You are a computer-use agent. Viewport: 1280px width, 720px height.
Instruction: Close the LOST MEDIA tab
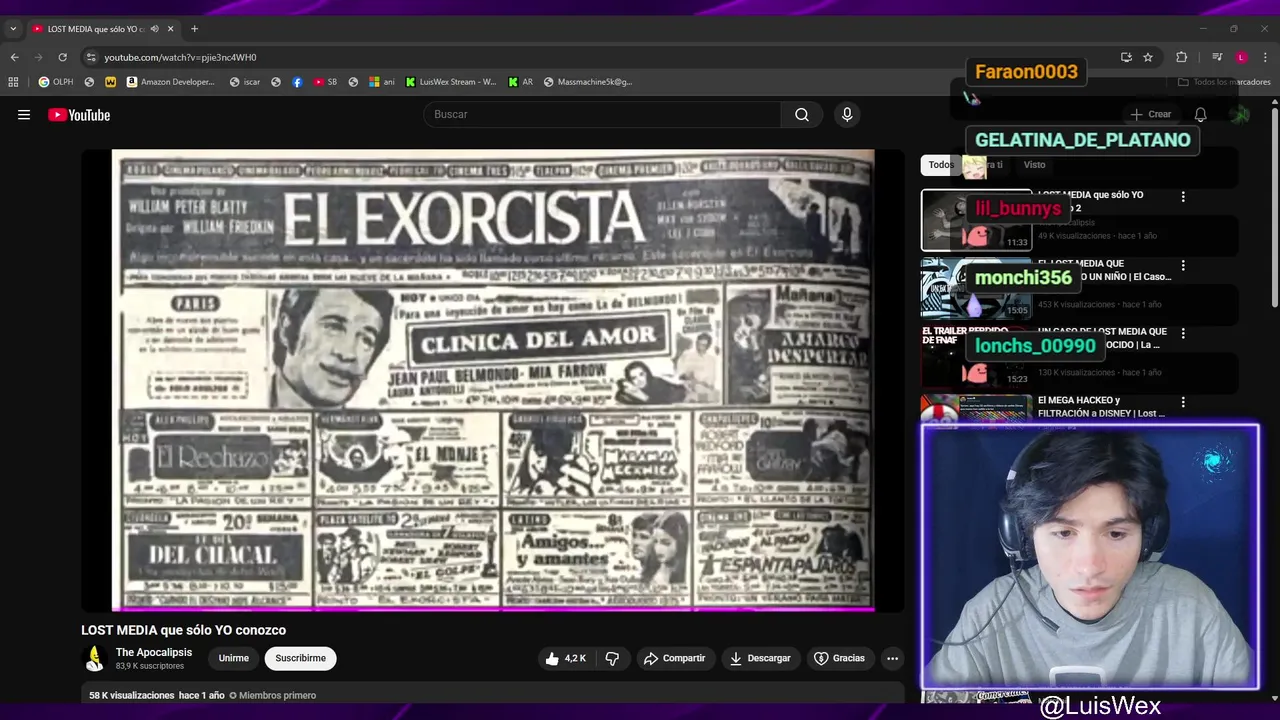(x=170, y=29)
